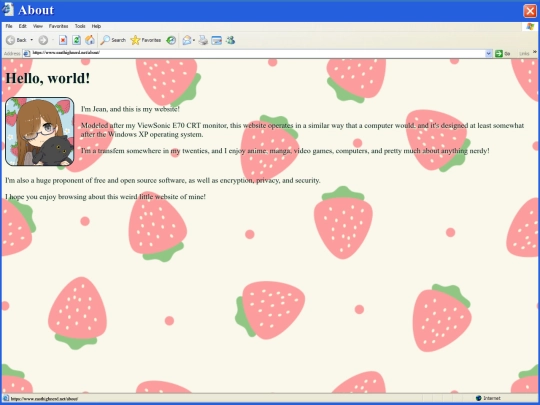Open the Edit menu

click(x=22, y=26)
